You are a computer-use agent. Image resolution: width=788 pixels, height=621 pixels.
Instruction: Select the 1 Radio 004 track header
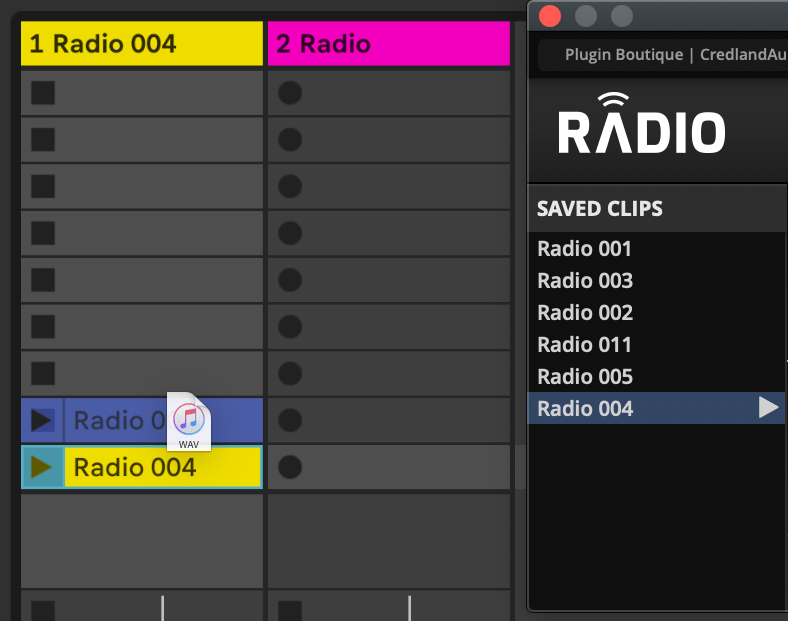[141, 44]
